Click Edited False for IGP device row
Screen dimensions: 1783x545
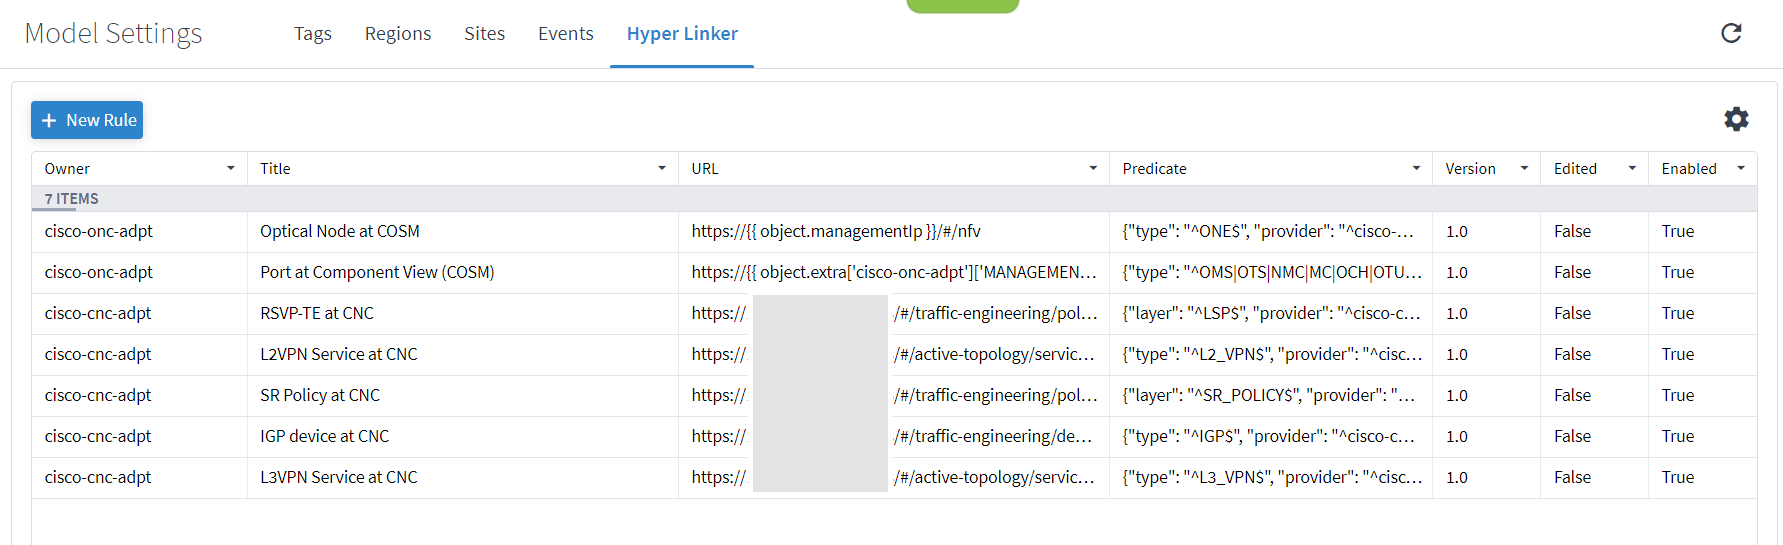click(1572, 436)
